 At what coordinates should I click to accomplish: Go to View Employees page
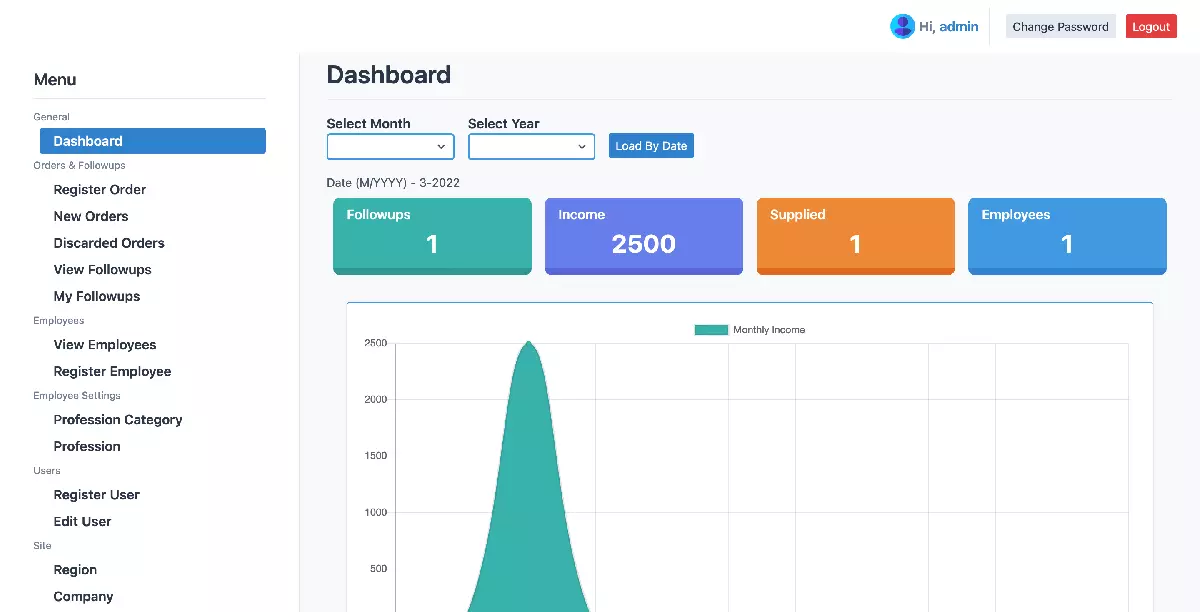pos(105,345)
